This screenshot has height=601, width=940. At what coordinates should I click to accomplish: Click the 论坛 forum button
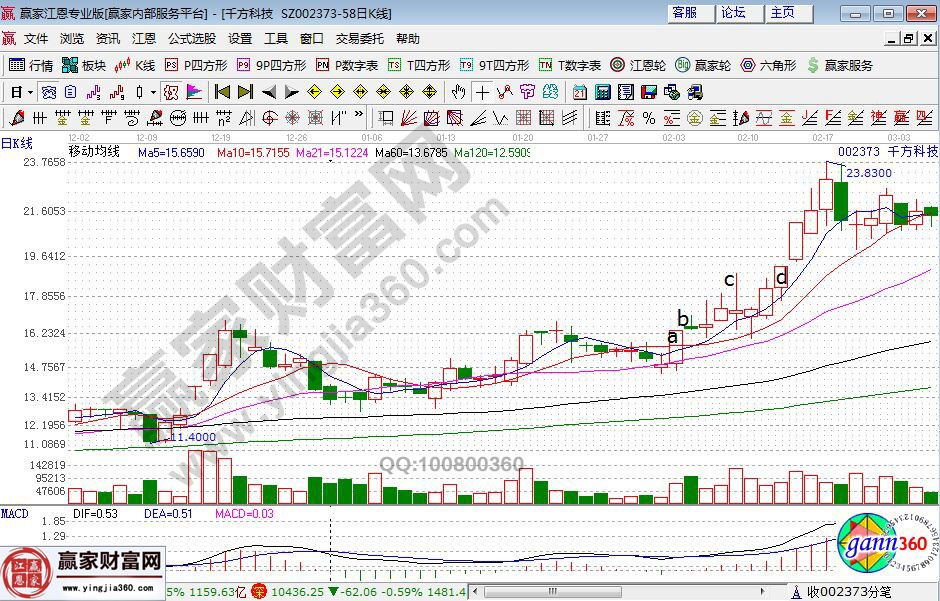[734, 13]
